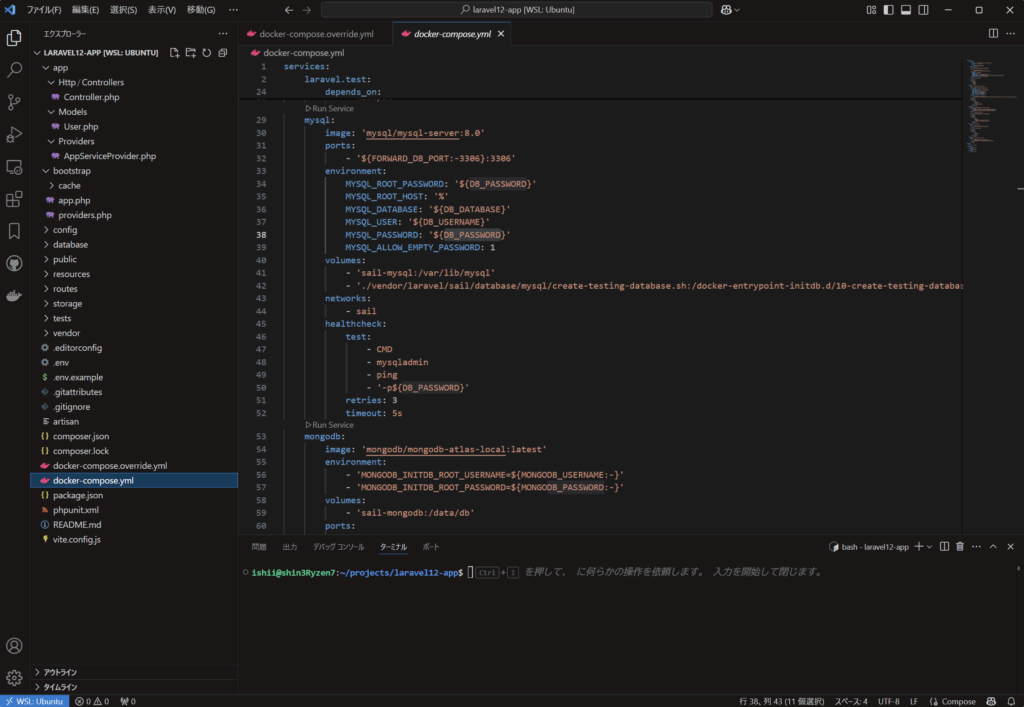This screenshot has height=707, width=1024.
Task: Create a new folder in explorer
Action: click(191, 53)
